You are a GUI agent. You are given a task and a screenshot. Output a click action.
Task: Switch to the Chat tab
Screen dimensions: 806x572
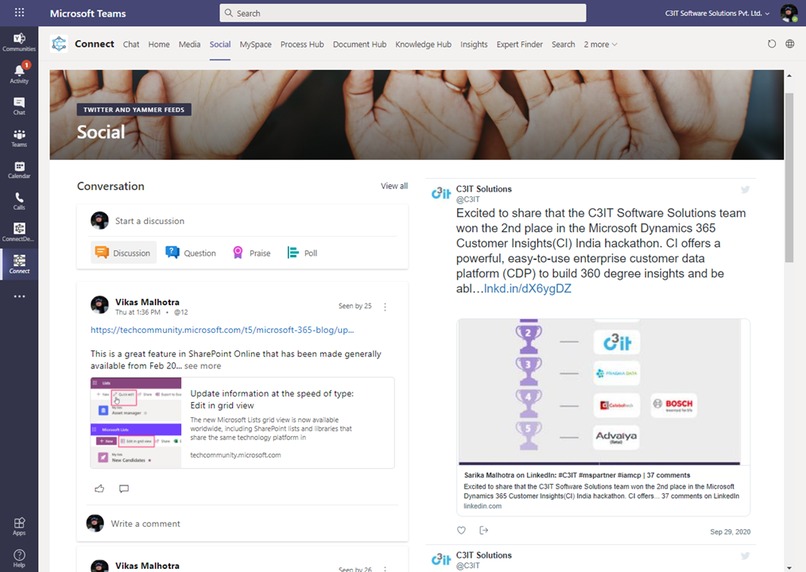[x=131, y=44]
